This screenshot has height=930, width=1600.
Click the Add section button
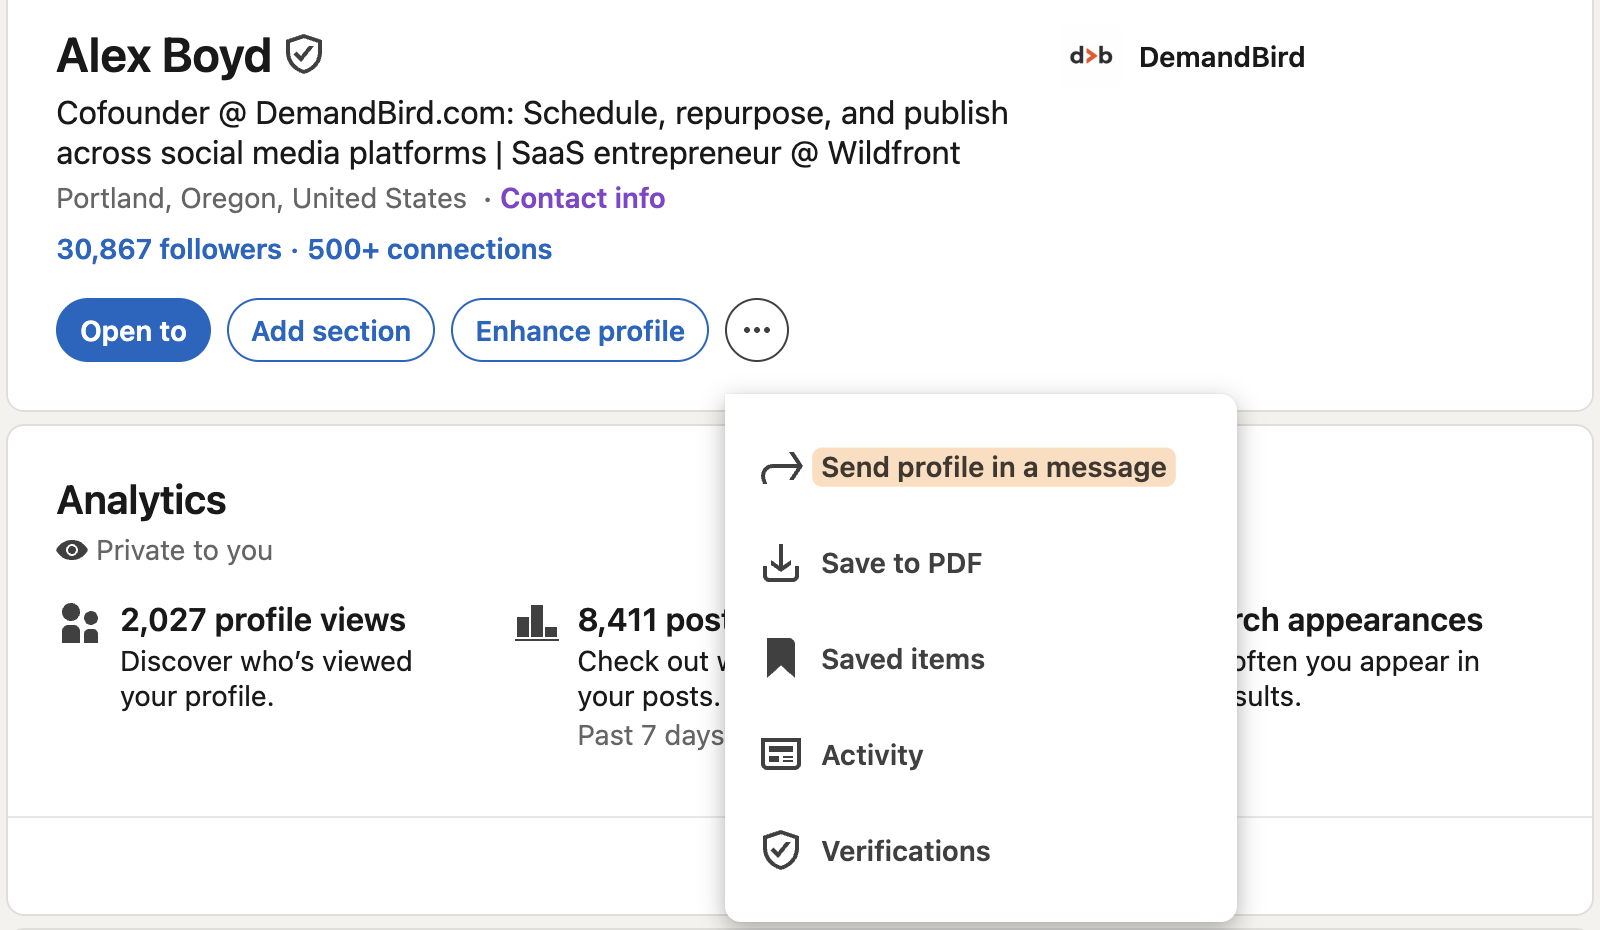330,330
